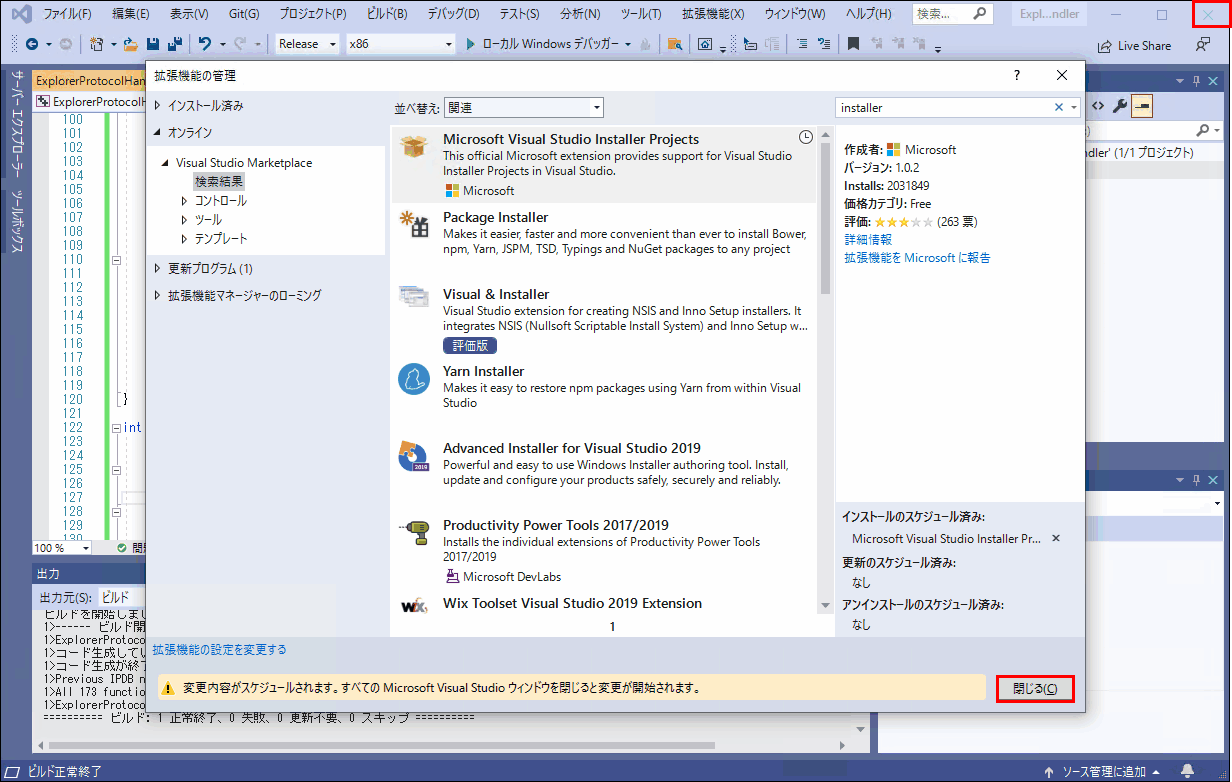
Task: Click the navigate backward toolbar icon
Action: click(32, 44)
